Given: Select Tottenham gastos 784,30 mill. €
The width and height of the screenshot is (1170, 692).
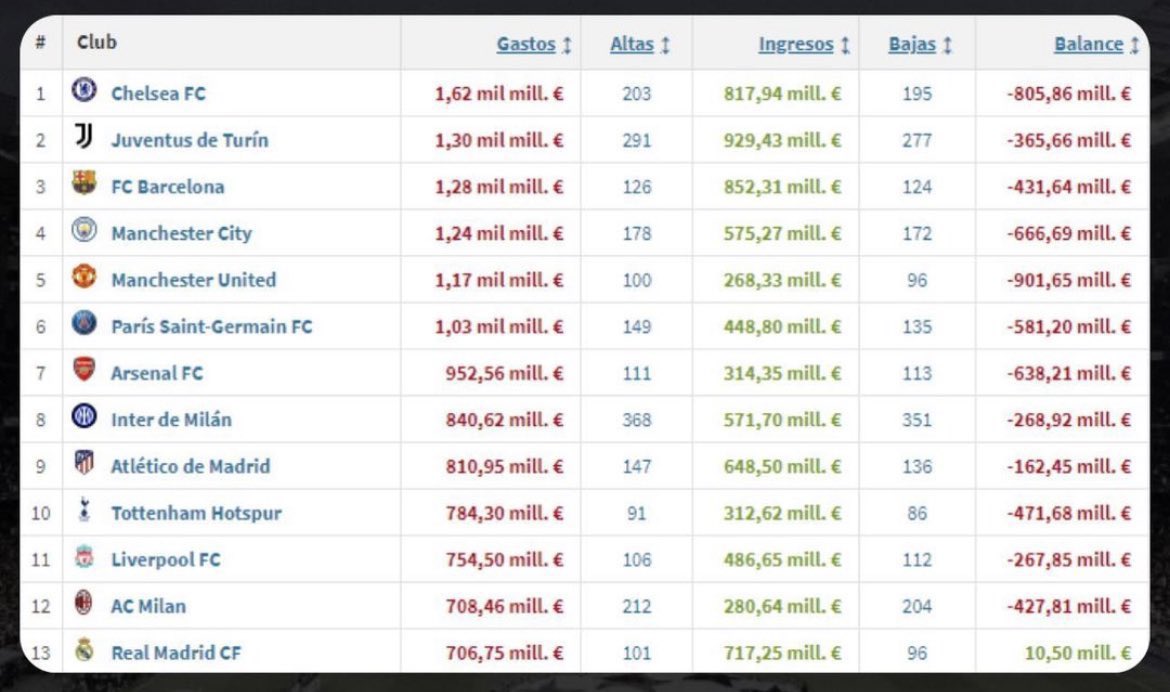Looking at the screenshot, I should [x=504, y=513].
